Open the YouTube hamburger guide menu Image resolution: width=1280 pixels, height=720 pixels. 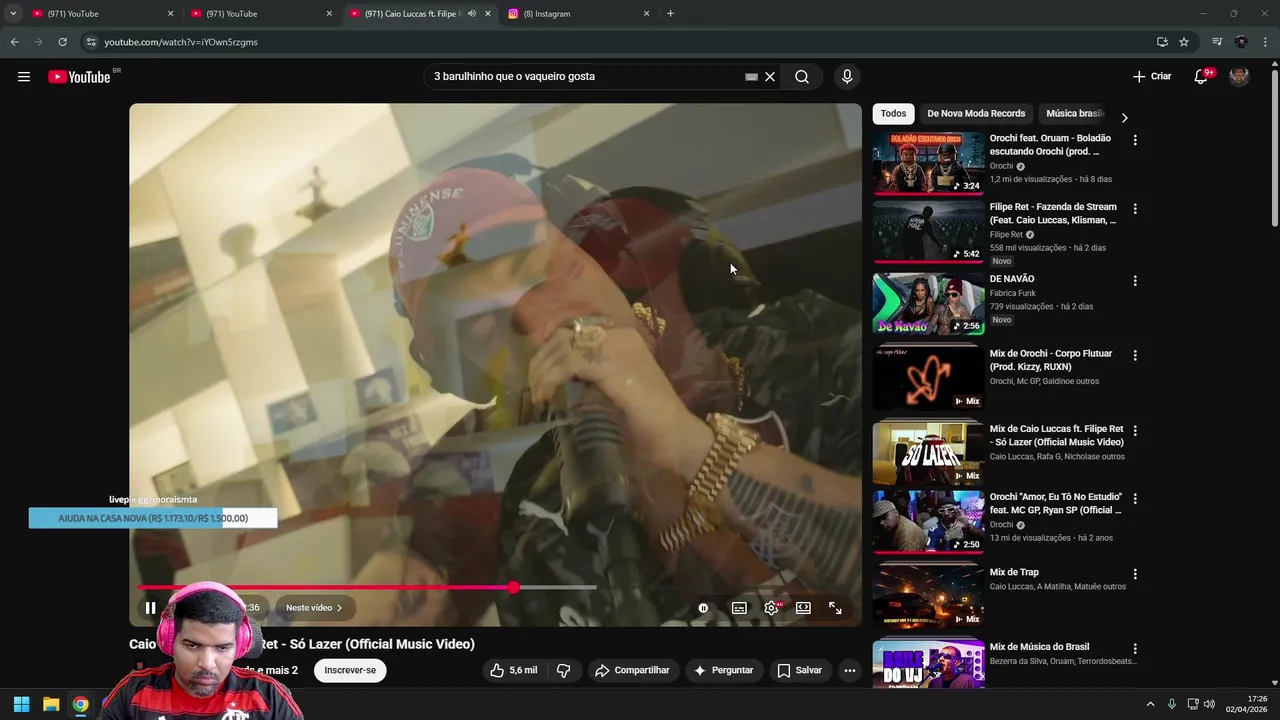[24, 77]
